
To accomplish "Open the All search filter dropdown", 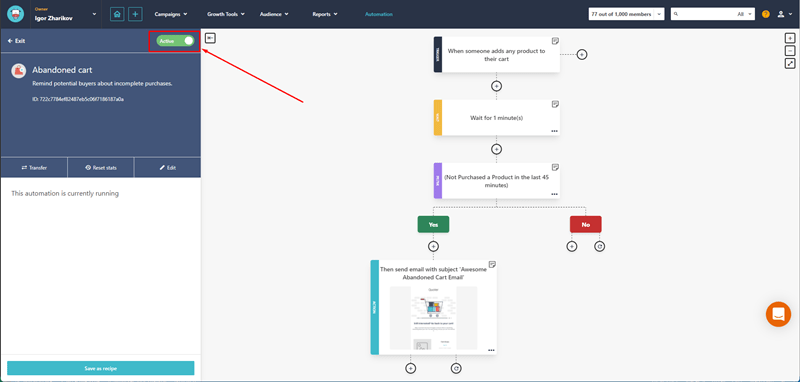I will (x=745, y=14).
